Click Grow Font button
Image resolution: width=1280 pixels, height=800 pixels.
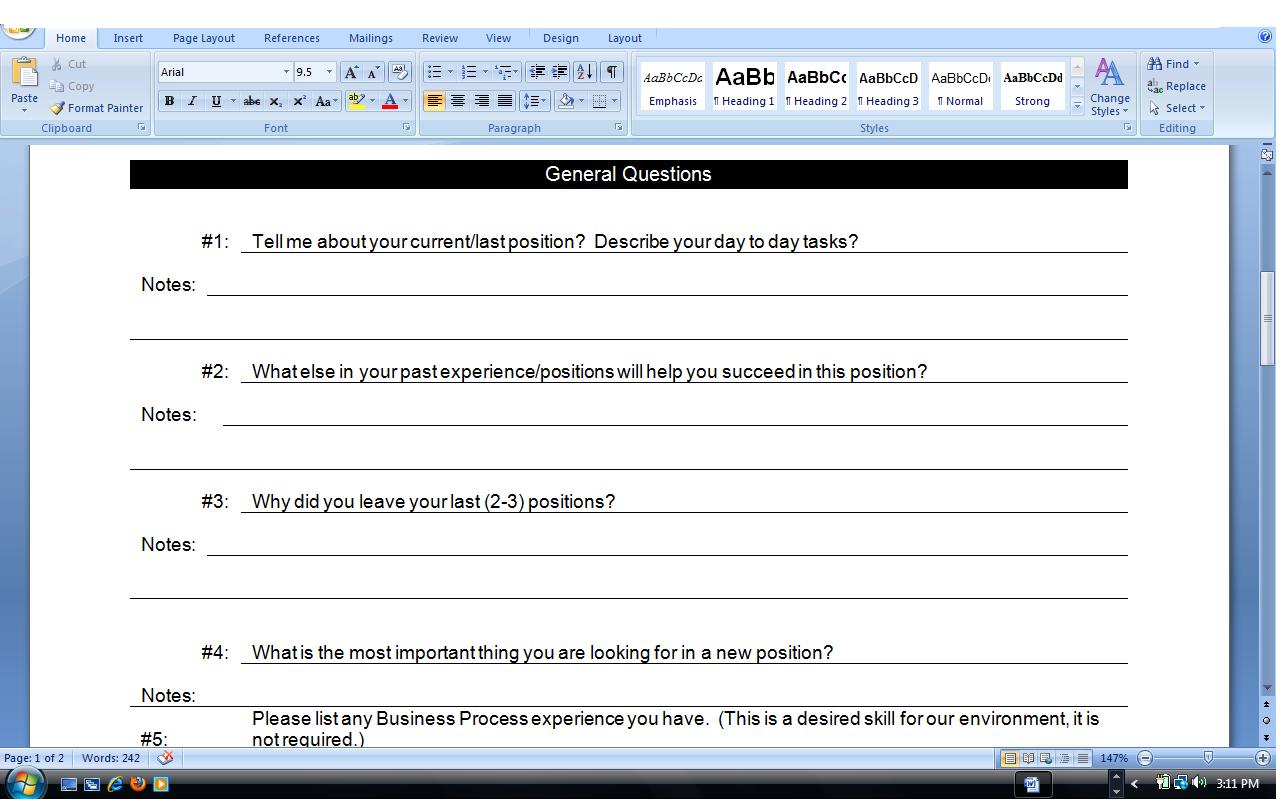tap(351, 72)
